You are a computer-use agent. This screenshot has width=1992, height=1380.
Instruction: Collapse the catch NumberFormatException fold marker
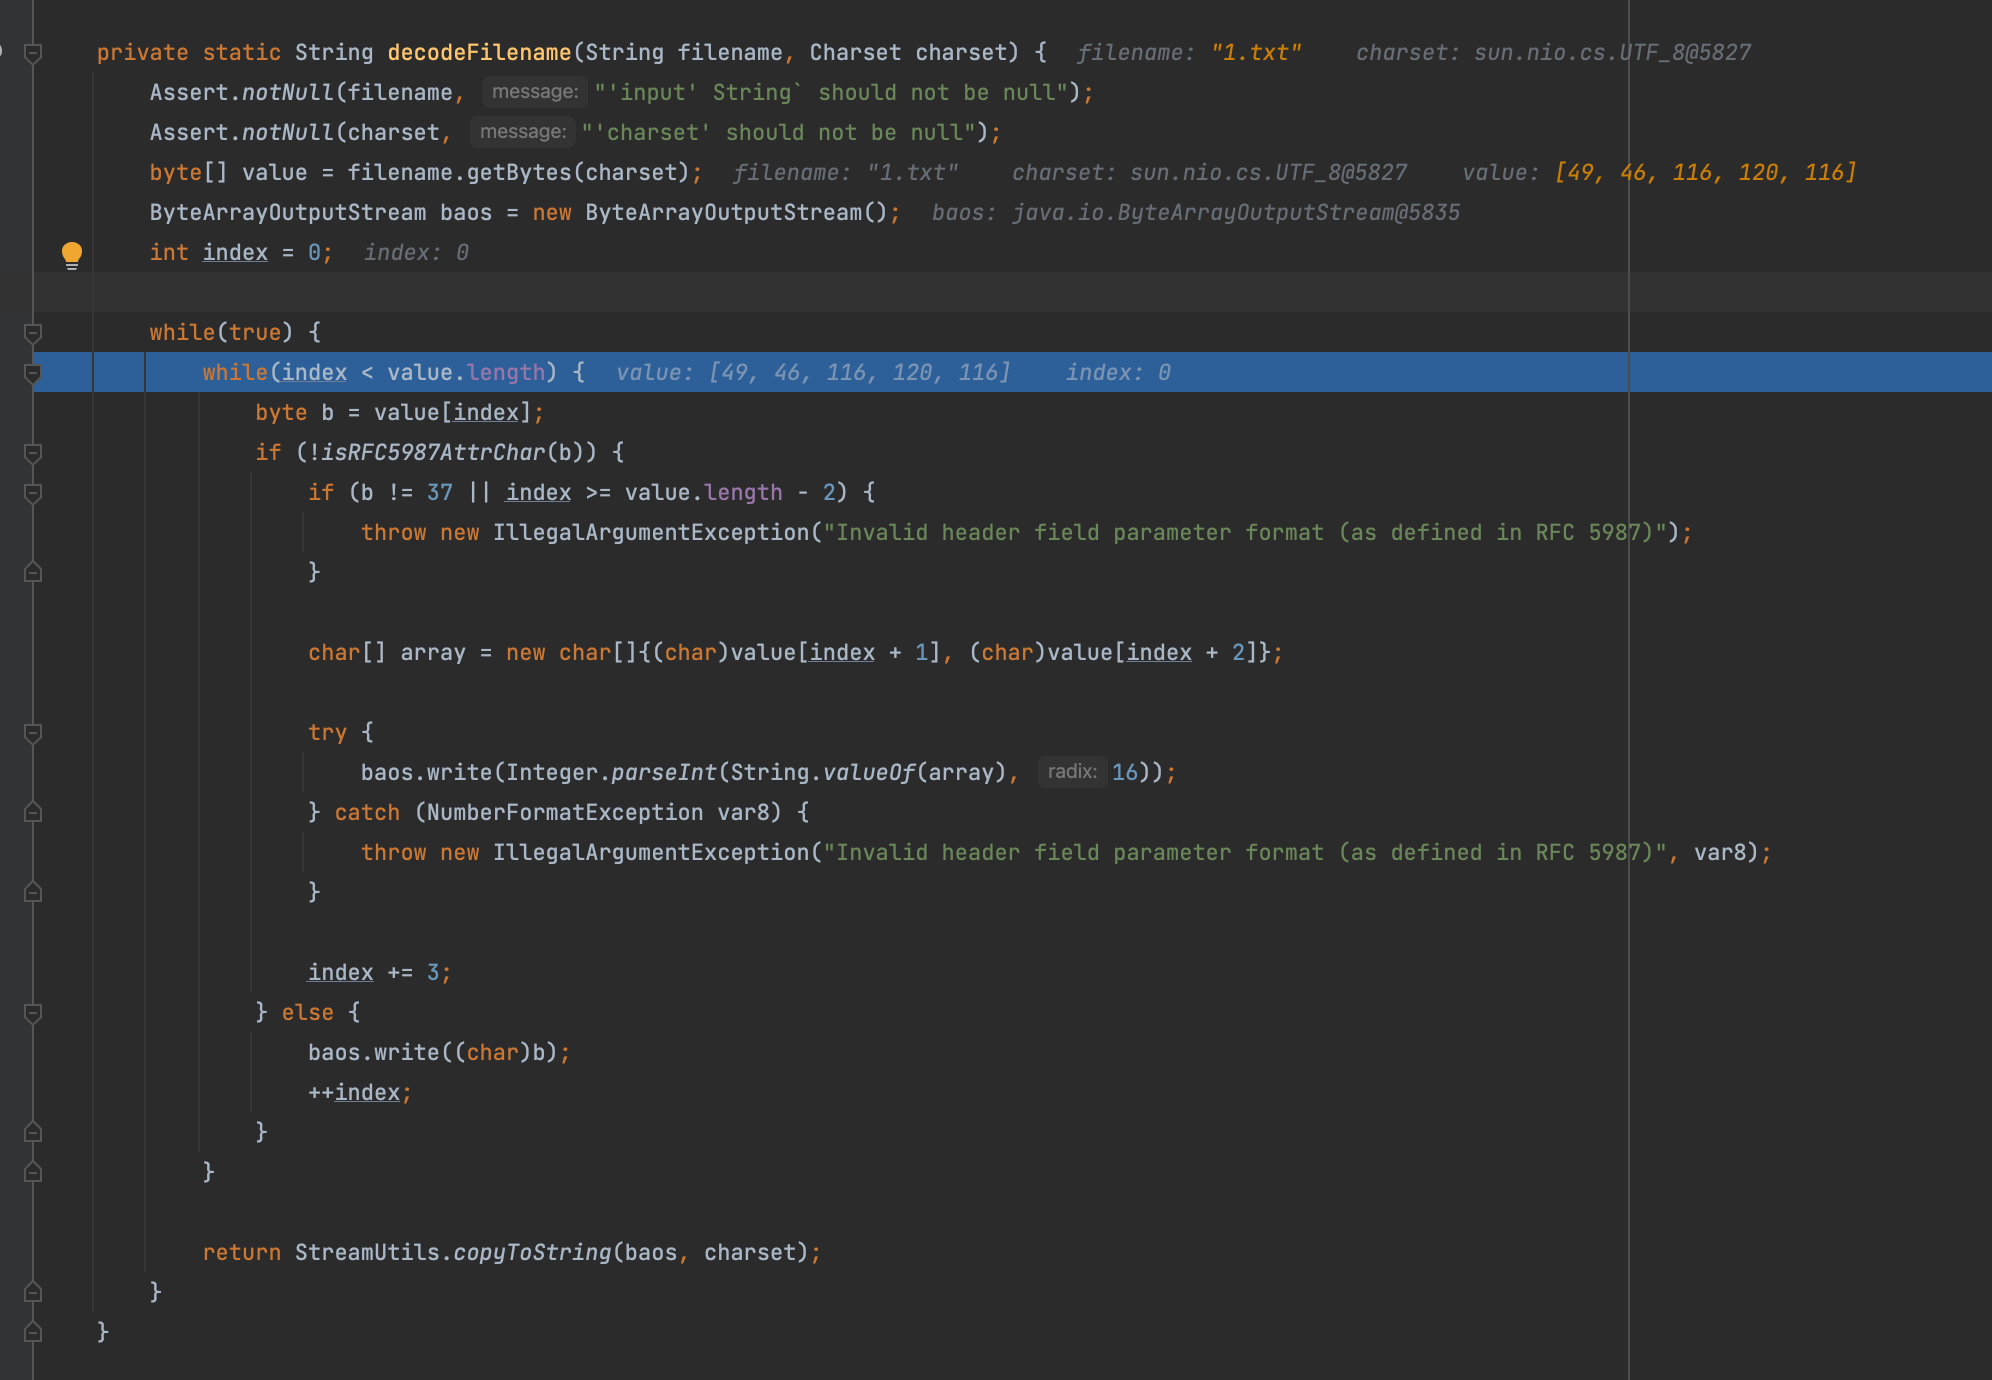[x=33, y=813]
